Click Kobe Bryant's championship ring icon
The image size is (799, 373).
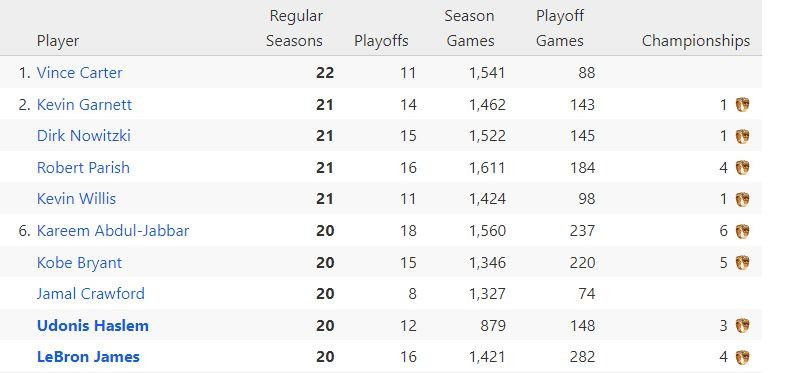pyautogui.click(x=742, y=262)
